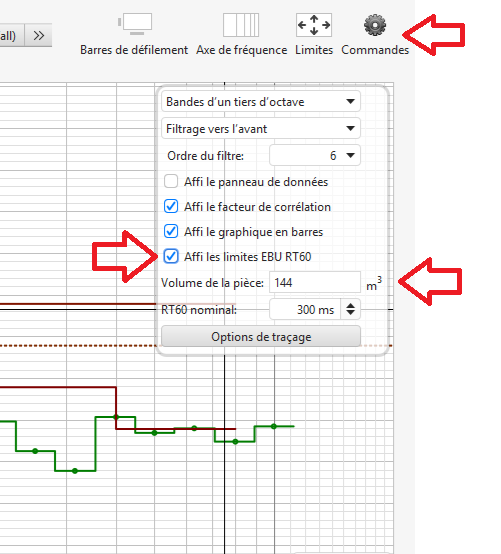Uncheck Affi le facteur de corrélation
Screen dimensions: 501x554
171,206
